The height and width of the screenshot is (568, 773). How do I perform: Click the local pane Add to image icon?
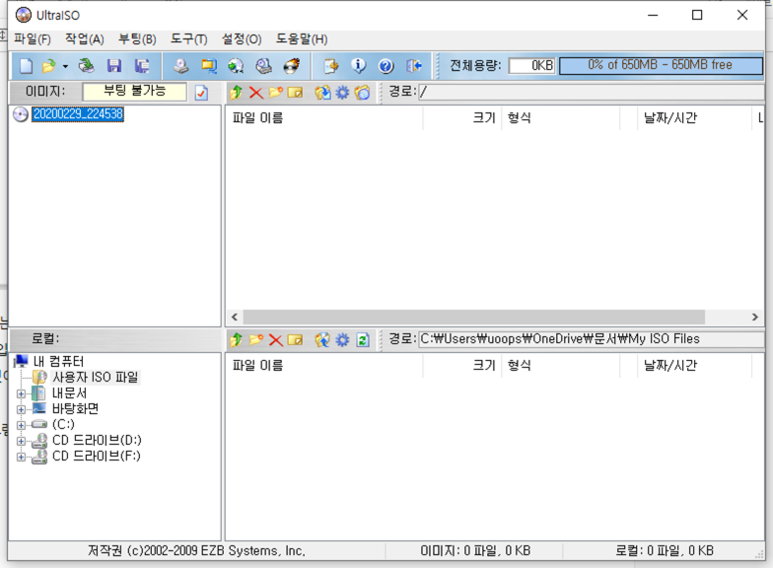322,339
